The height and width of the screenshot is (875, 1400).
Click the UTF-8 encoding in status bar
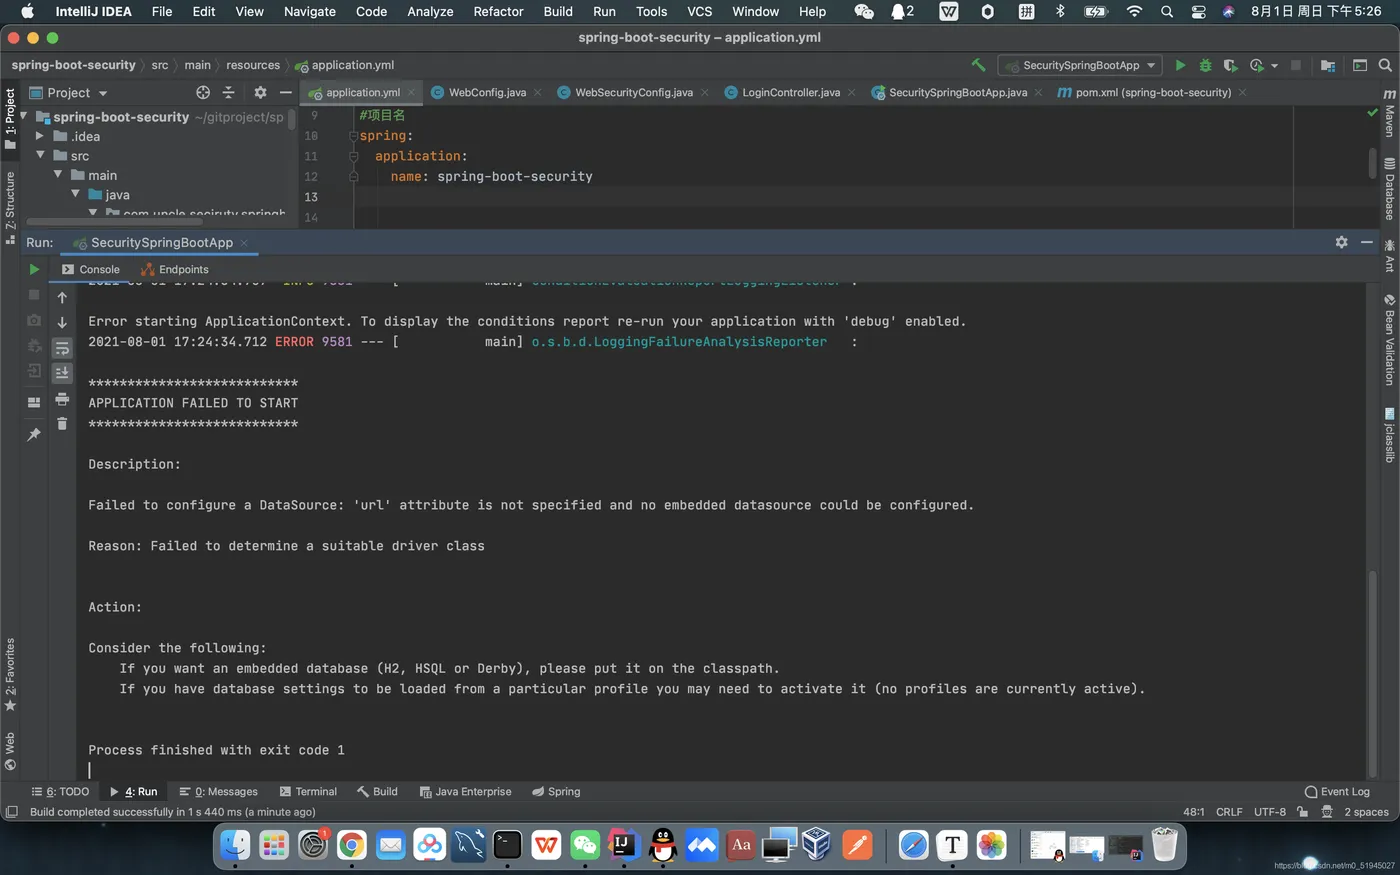(1270, 812)
